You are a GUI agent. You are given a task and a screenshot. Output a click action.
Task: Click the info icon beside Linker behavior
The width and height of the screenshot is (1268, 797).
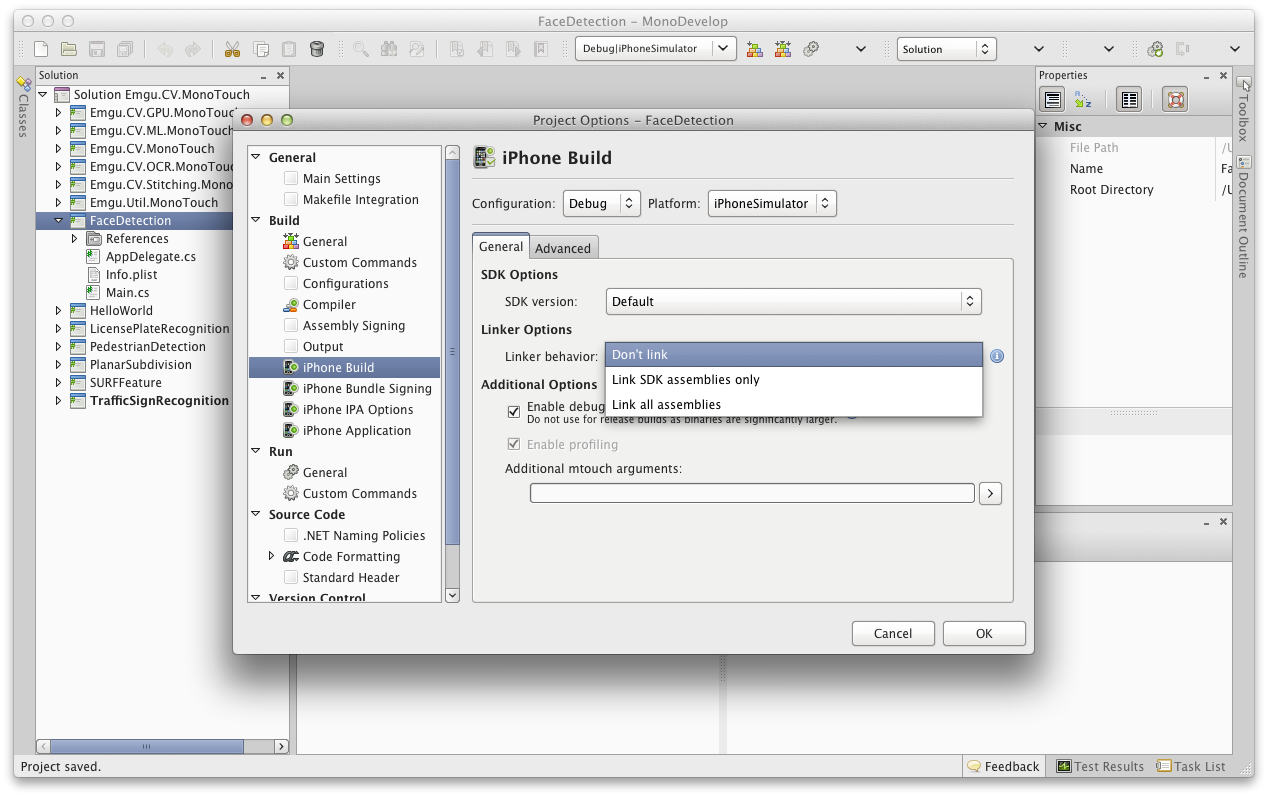click(x=997, y=356)
